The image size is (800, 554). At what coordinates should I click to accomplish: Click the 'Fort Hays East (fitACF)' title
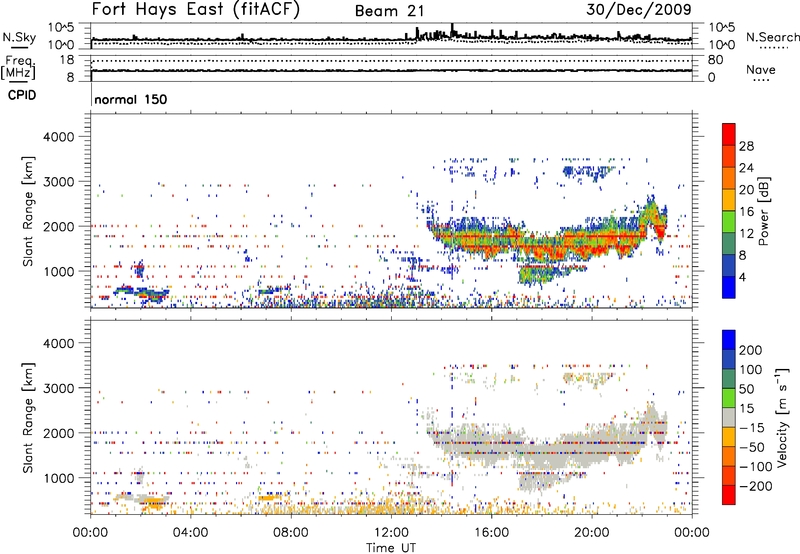pos(195,10)
